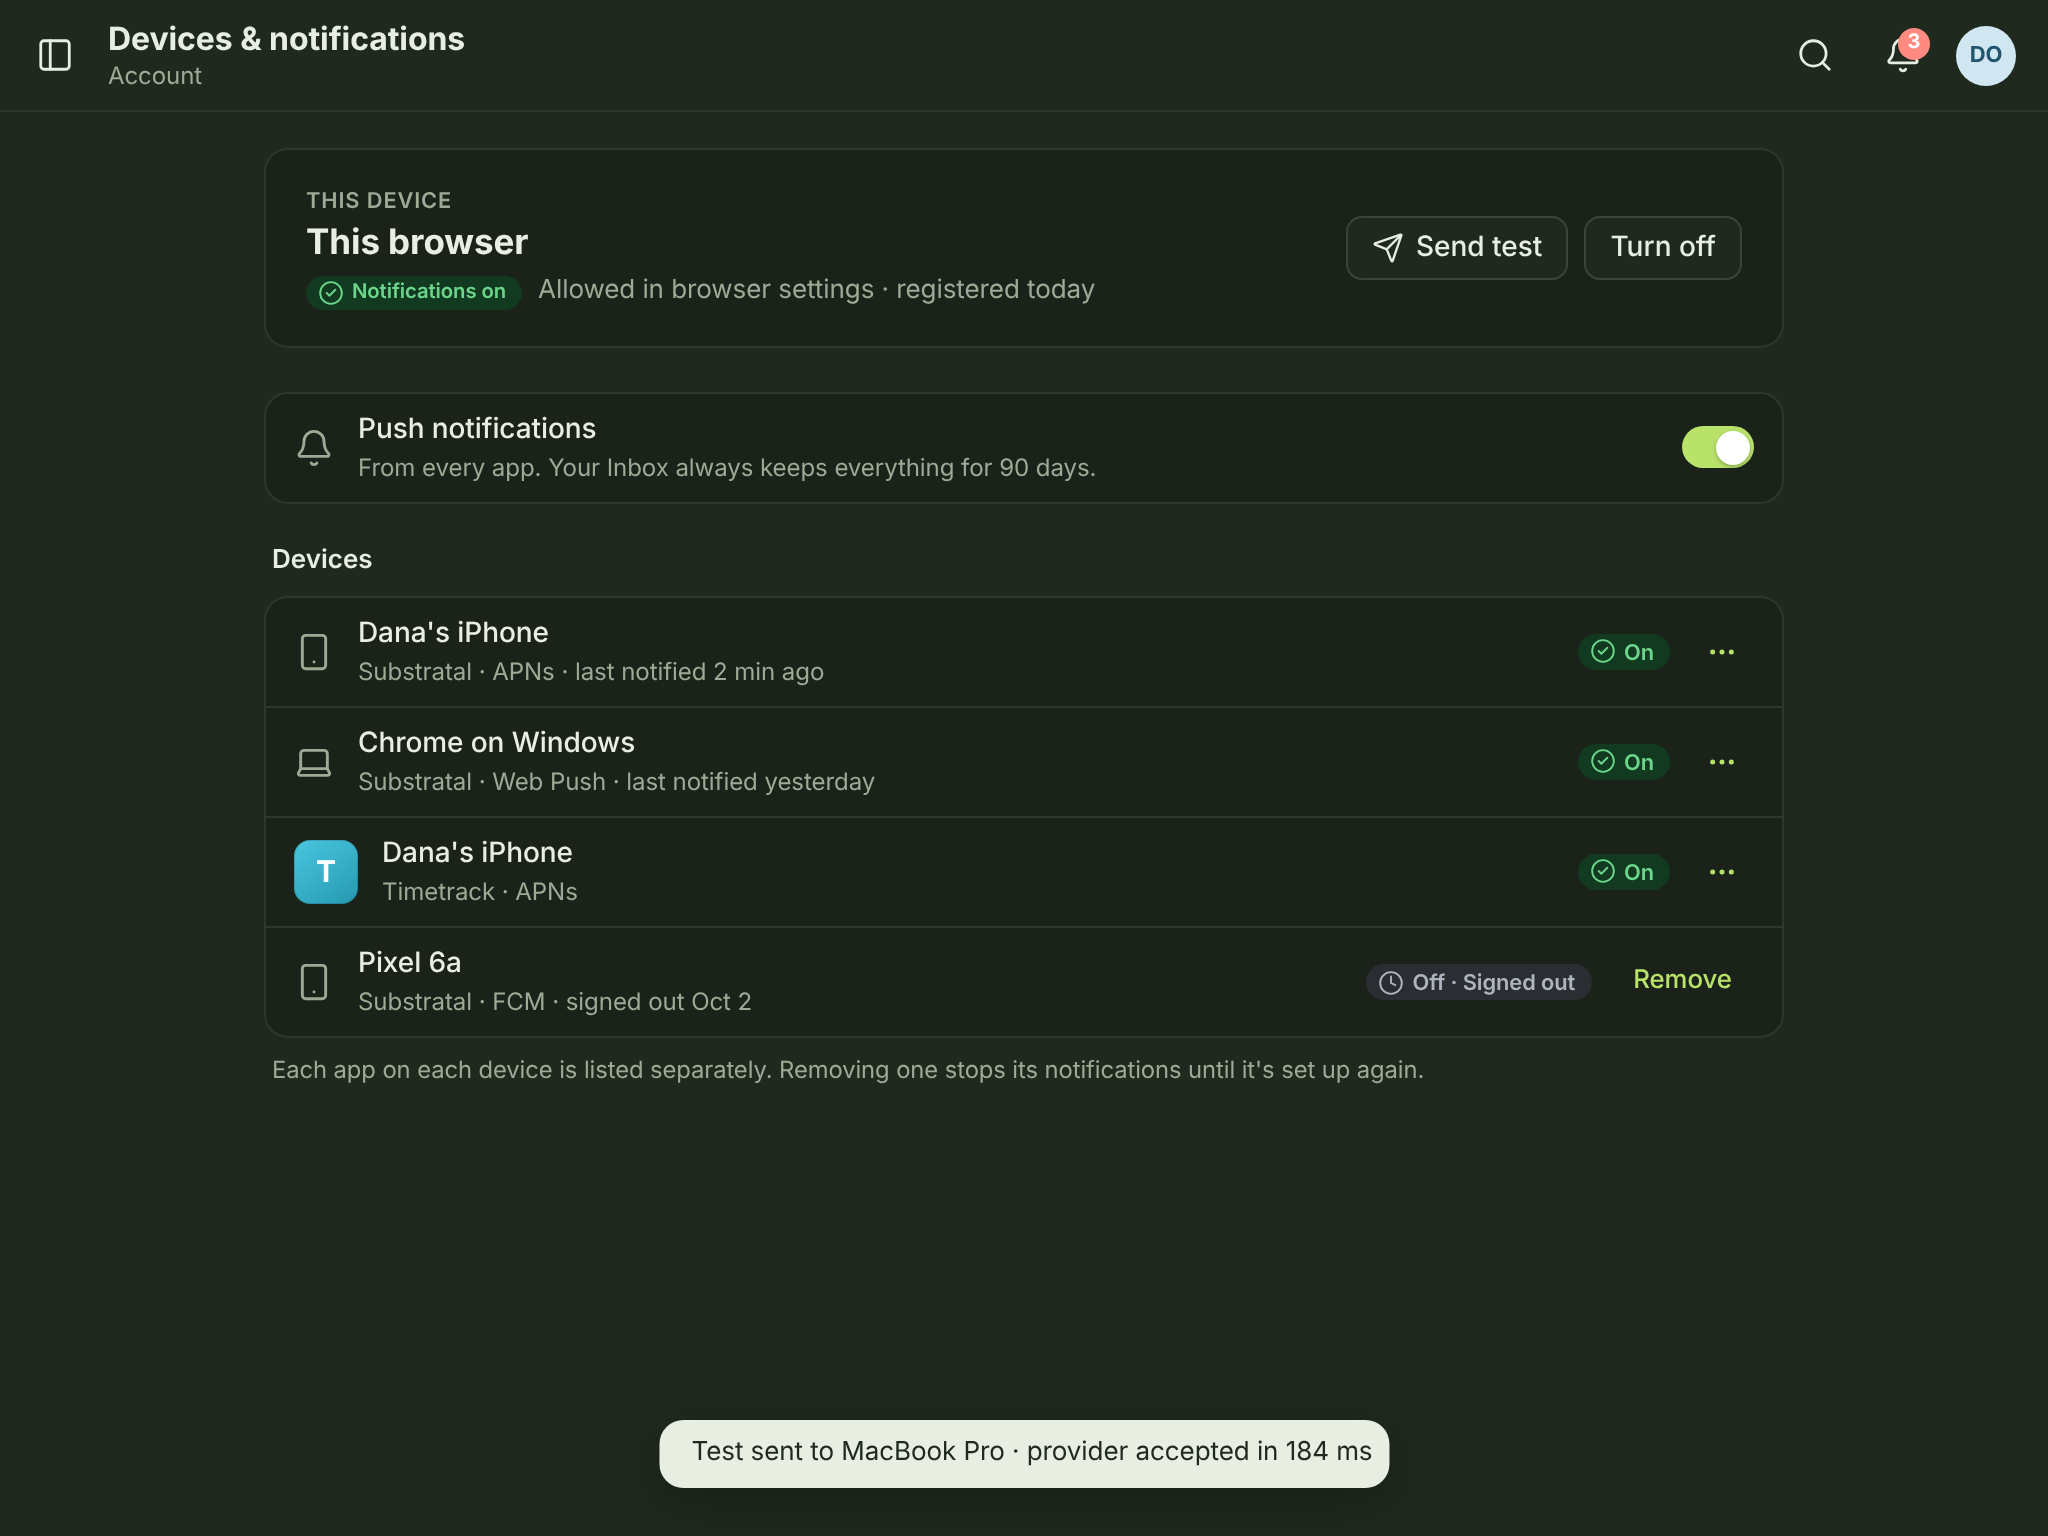This screenshot has height=1536, width=2048.
Task: Click the On badge for Chrome on Windows
Action: tap(1623, 762)
